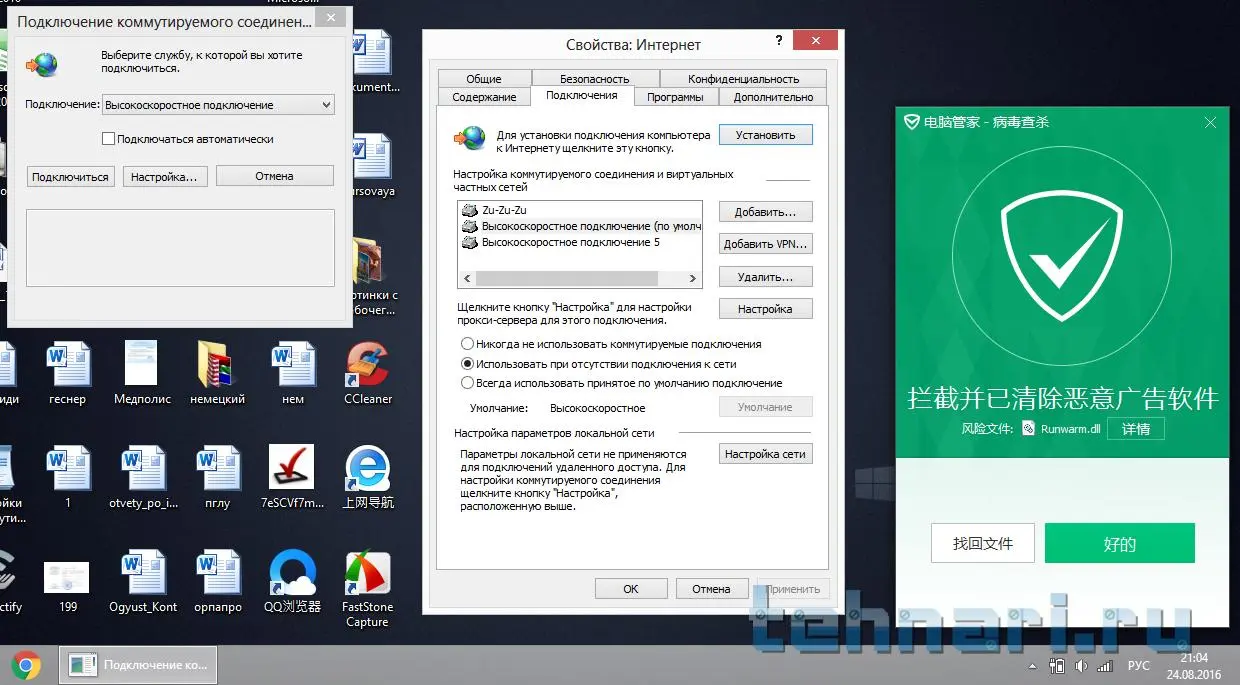1240x685 pixels.
Task: Click the Удалить... button
Action: (765, 277)
